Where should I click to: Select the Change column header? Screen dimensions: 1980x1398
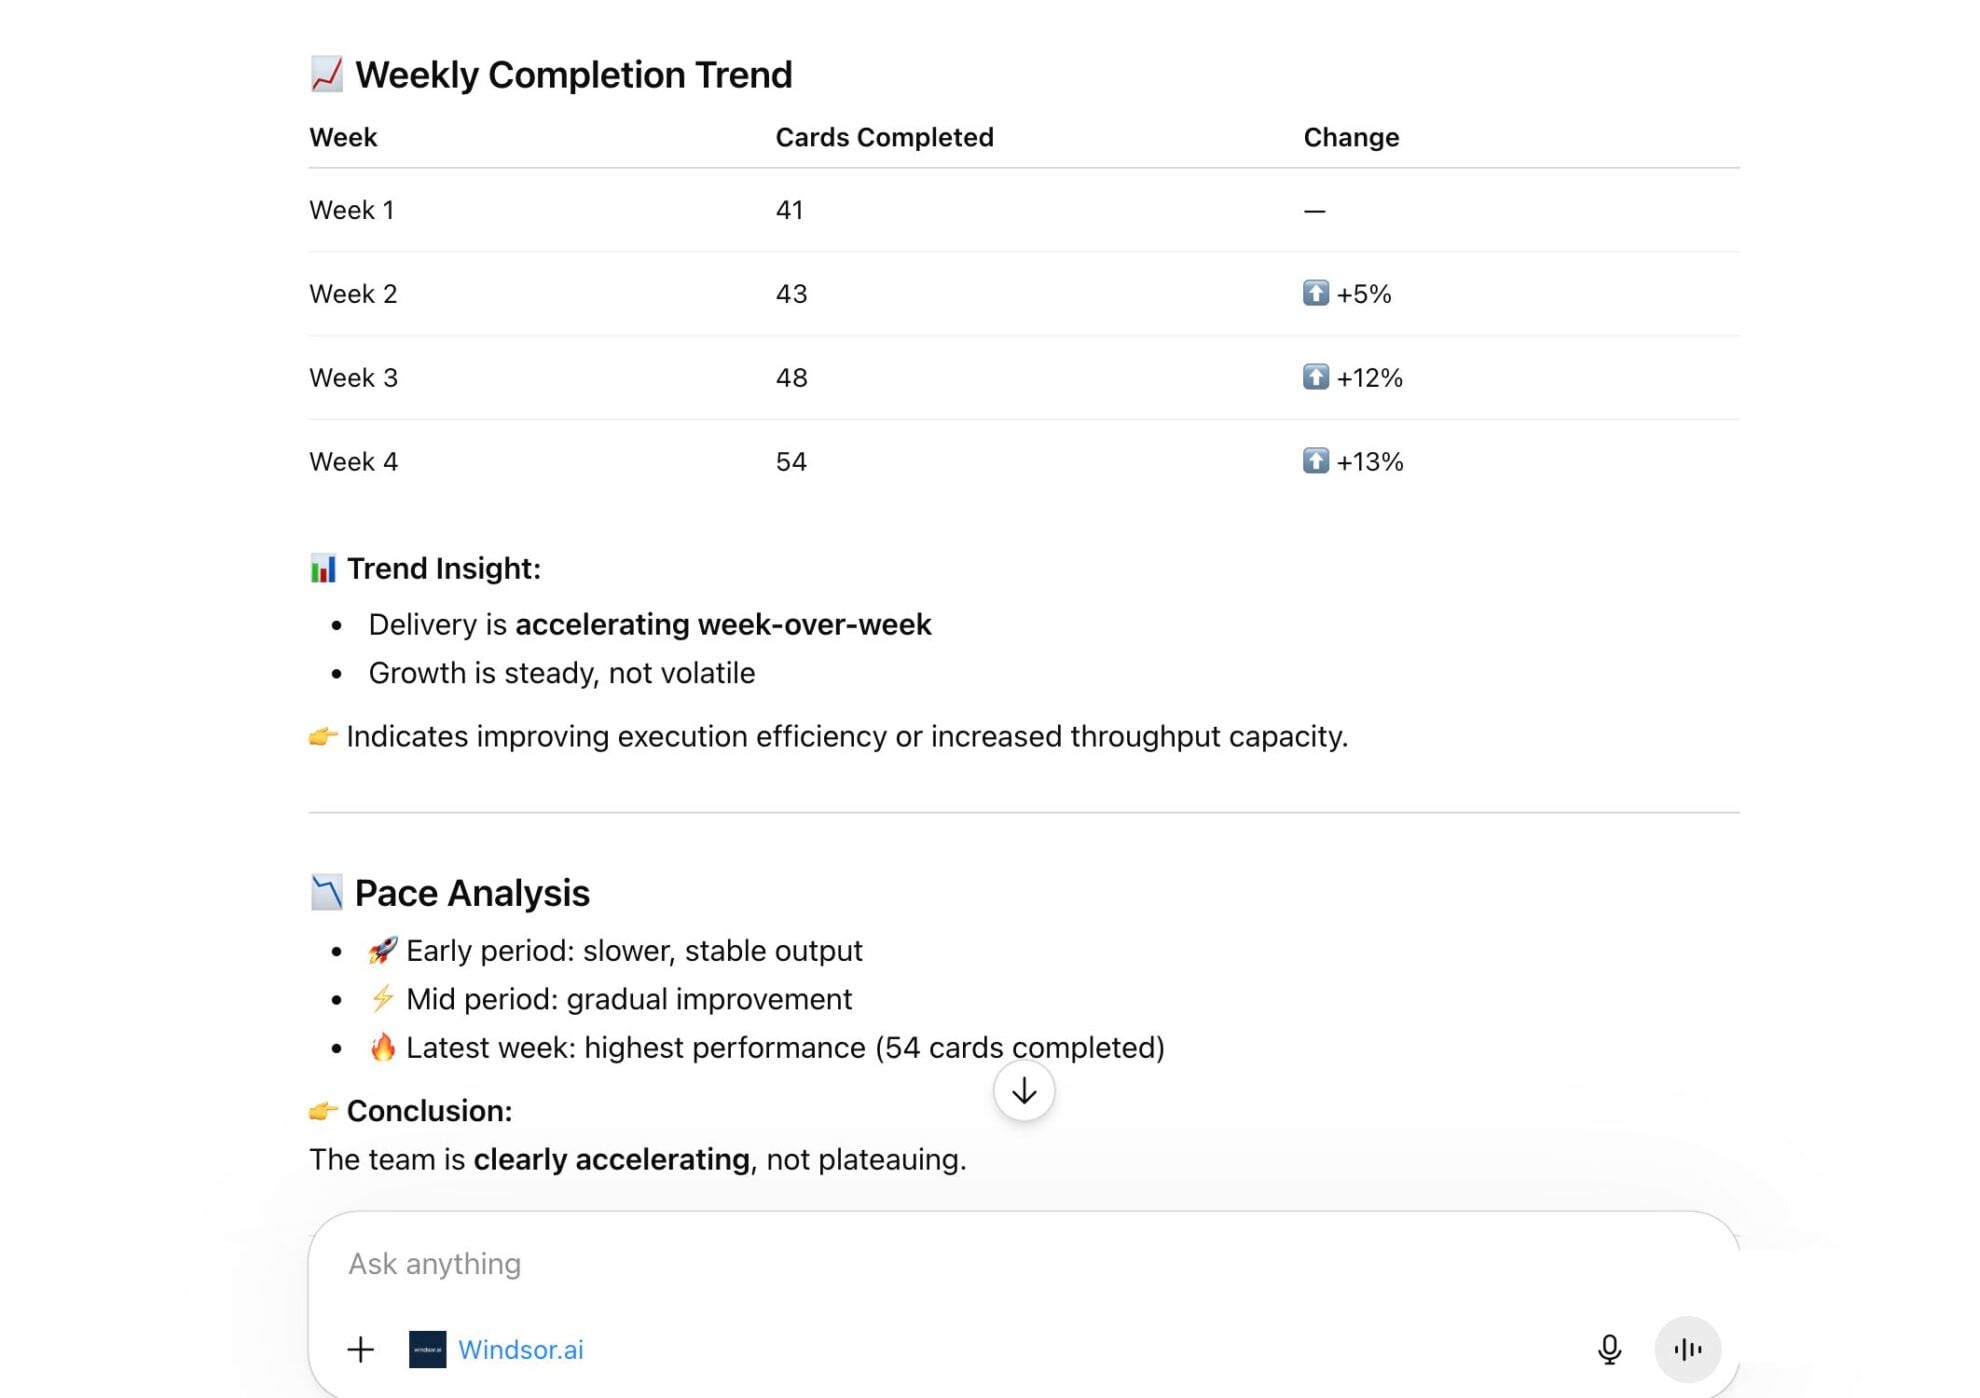(x=1351, y=137)
